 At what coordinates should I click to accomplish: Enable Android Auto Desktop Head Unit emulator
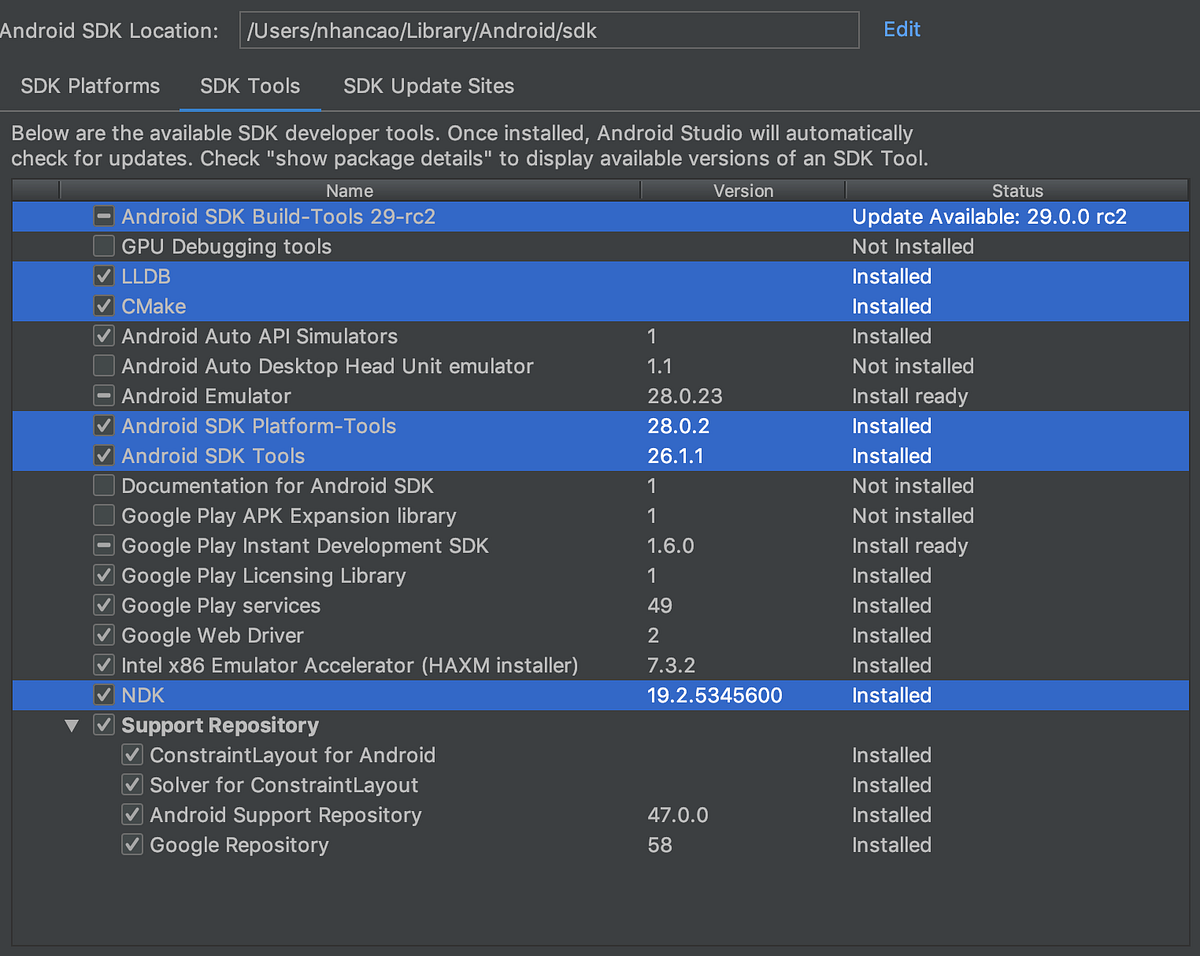pyautogui.click(x=103, y=366)
